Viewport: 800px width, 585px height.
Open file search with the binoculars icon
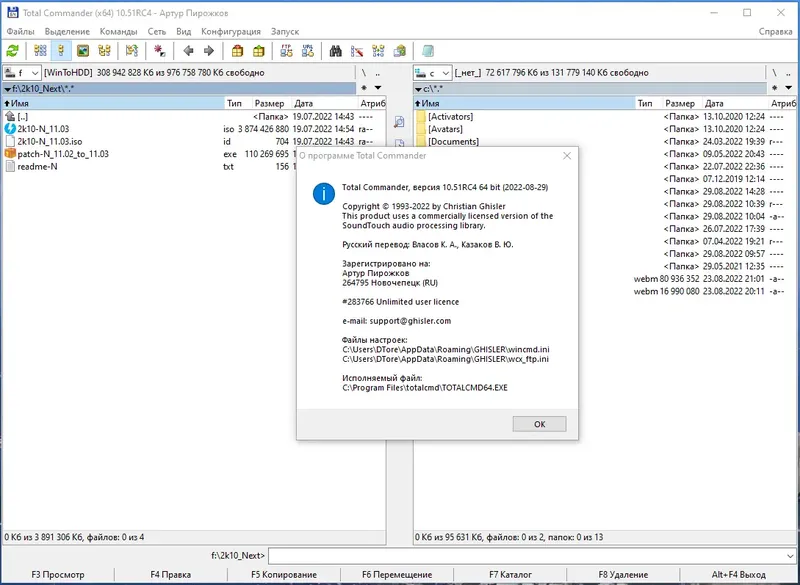[x=336, y=51]
